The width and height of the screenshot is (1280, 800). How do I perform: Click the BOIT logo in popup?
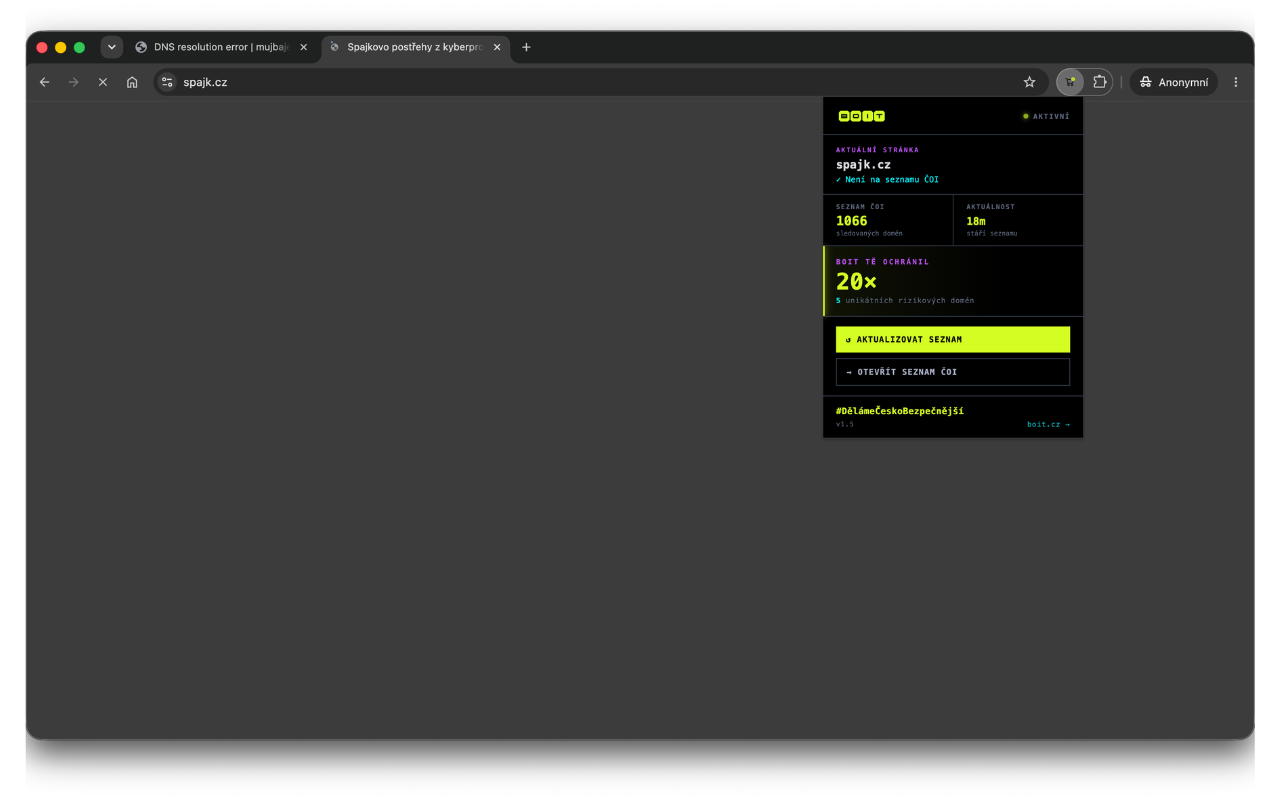[861, 116]
